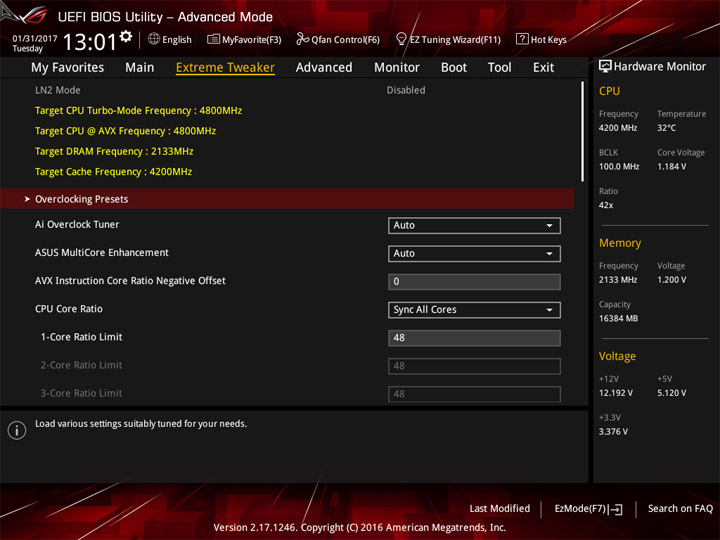Open the My Favorites tab

68,68
